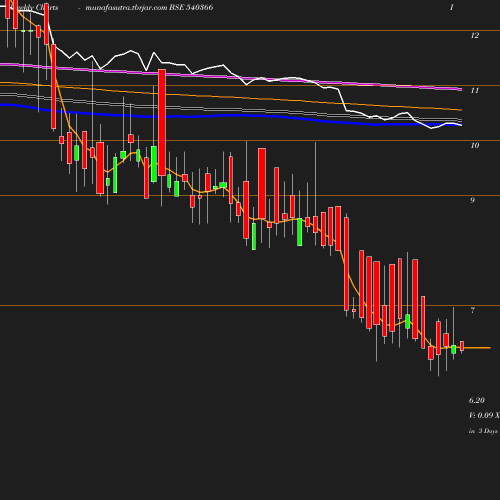Click the current price value 6.20
The height and width of the screenshot is (500, 500).
point(477,400)
